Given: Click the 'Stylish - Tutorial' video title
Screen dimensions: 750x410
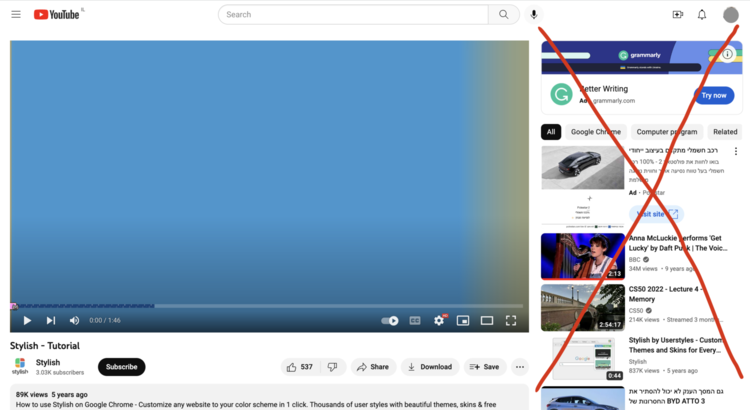Looking at the screenshot, I should [45, 345].
